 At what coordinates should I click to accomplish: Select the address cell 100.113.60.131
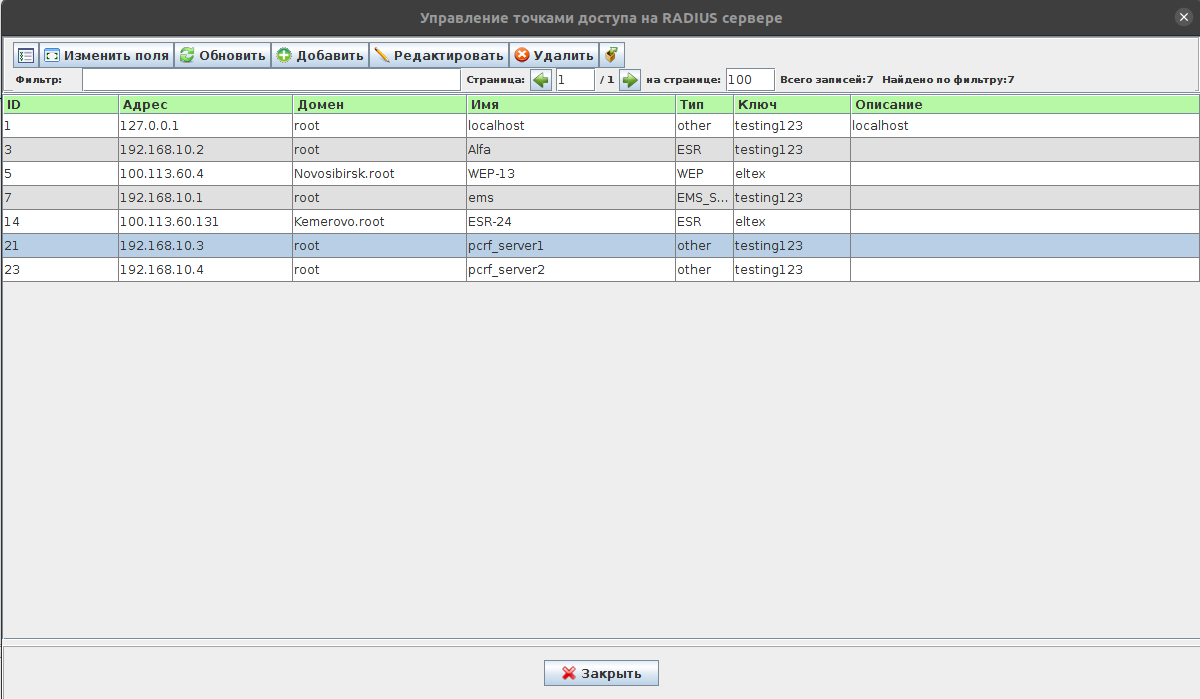[205, 222]
